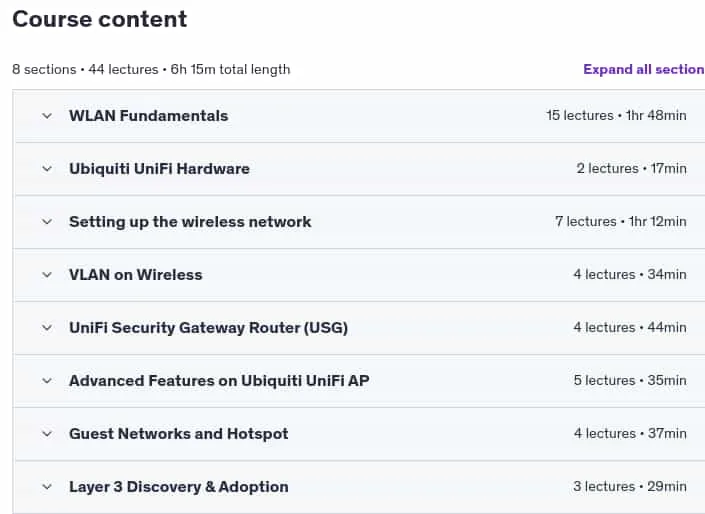Click Guest Networks and Hotspot title
Image resolution: width=705 pixels, height=514 pixels.
(179, 434)
